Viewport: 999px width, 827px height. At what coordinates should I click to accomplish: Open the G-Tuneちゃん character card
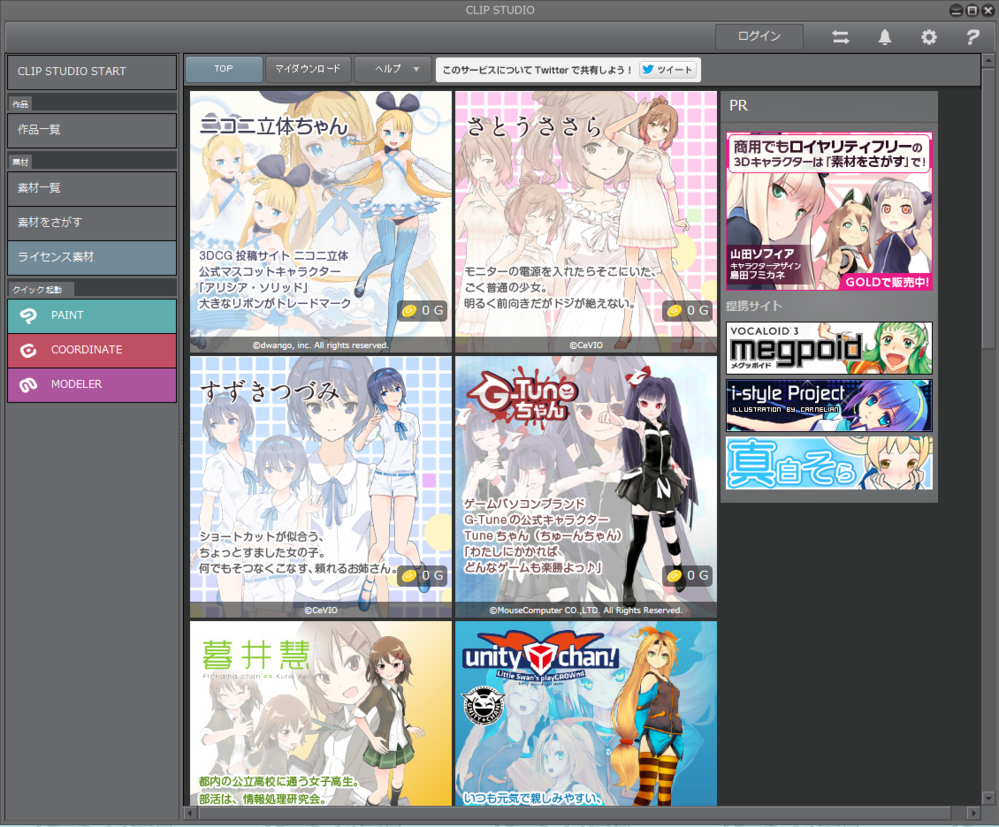click(586, 487)
